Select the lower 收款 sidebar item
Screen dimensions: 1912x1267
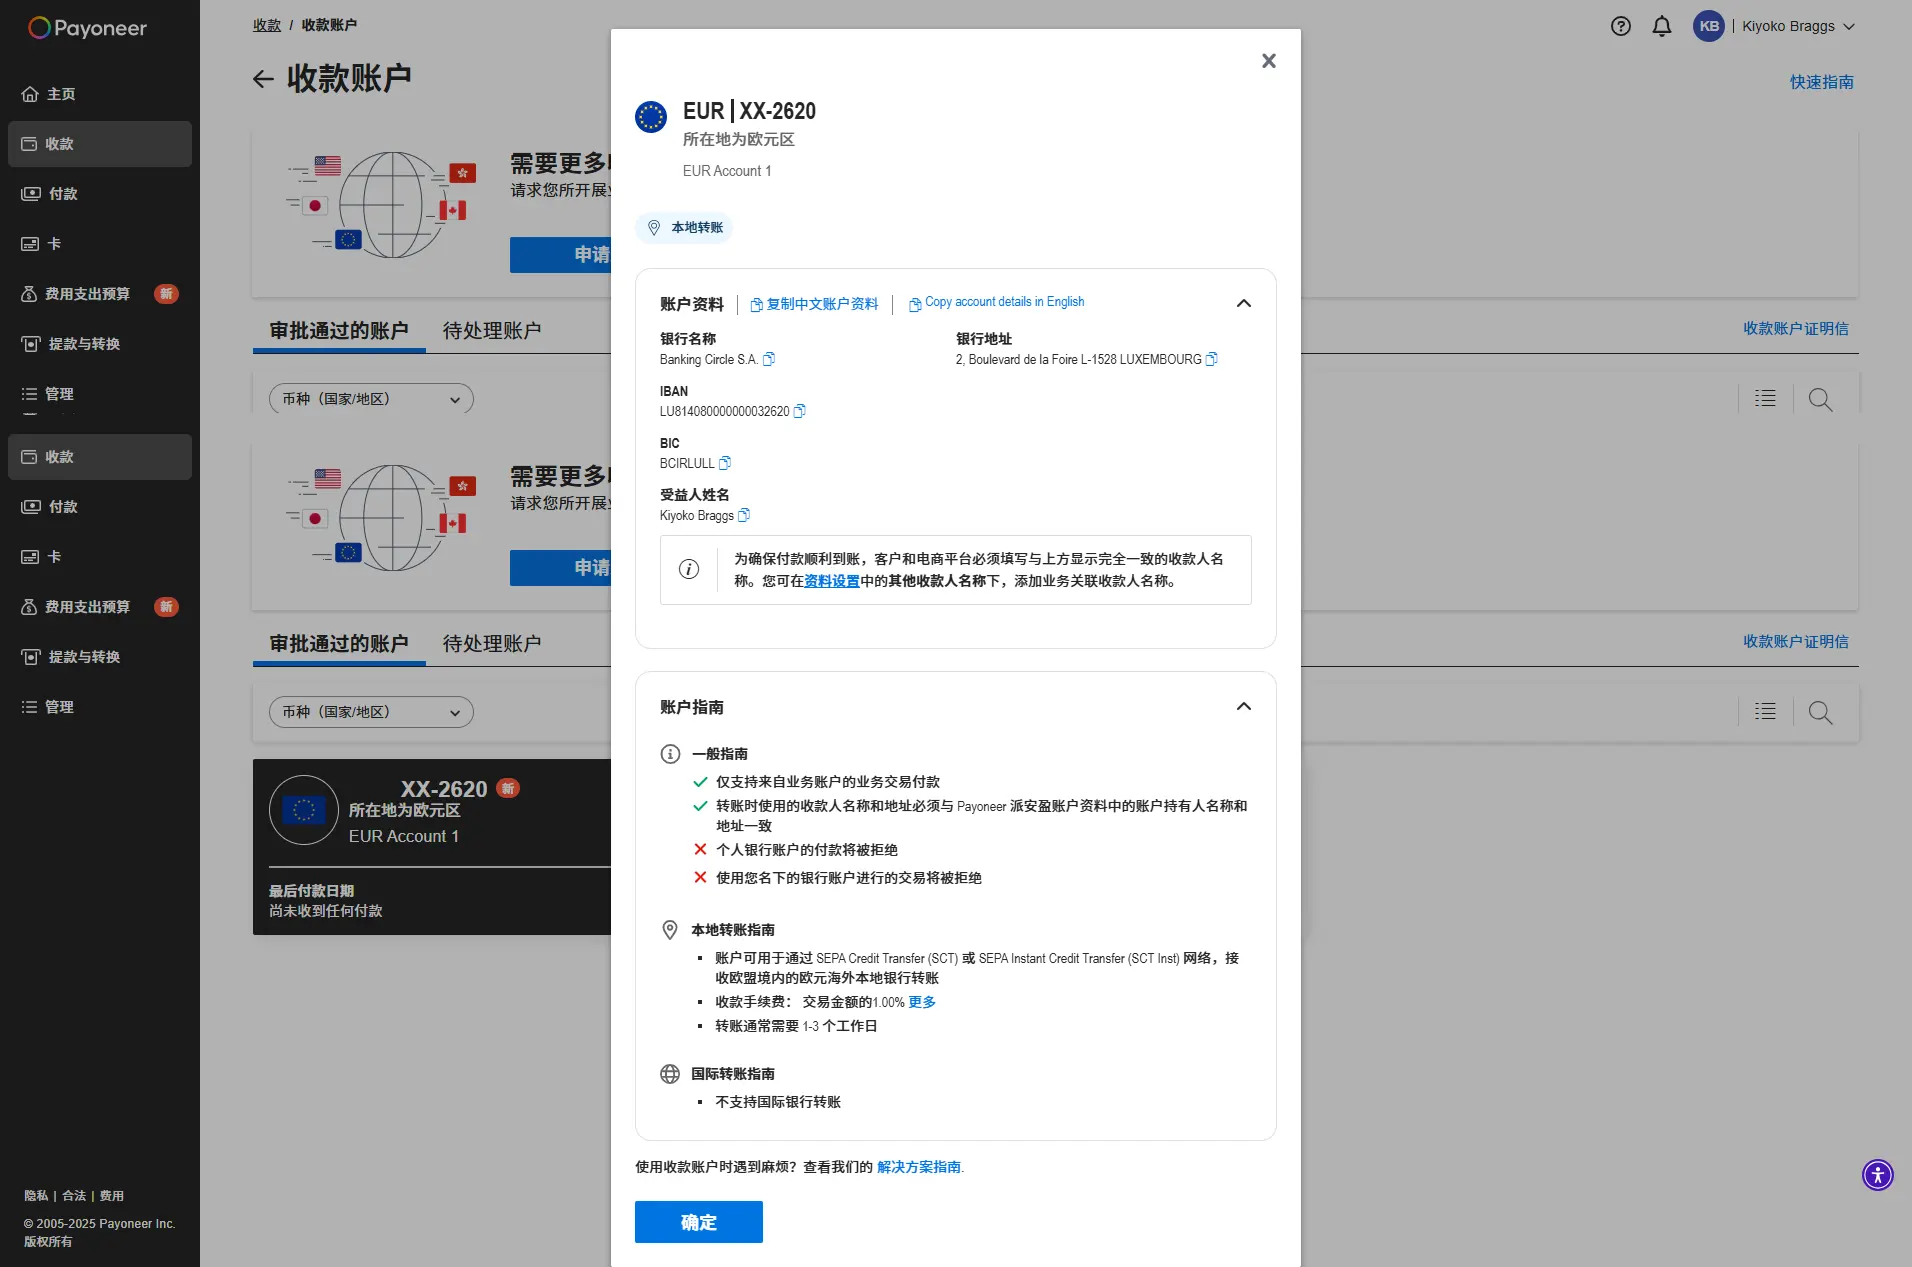[x=100, y=457]
